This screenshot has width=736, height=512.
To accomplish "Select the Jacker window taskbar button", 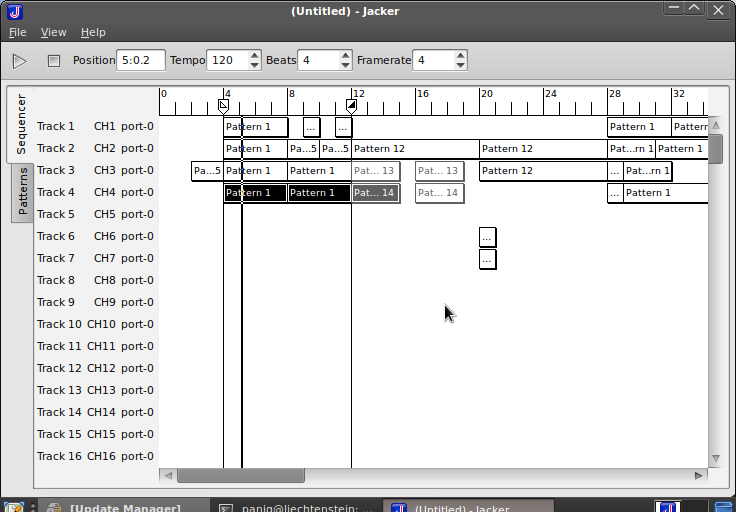I will point(468,507).
